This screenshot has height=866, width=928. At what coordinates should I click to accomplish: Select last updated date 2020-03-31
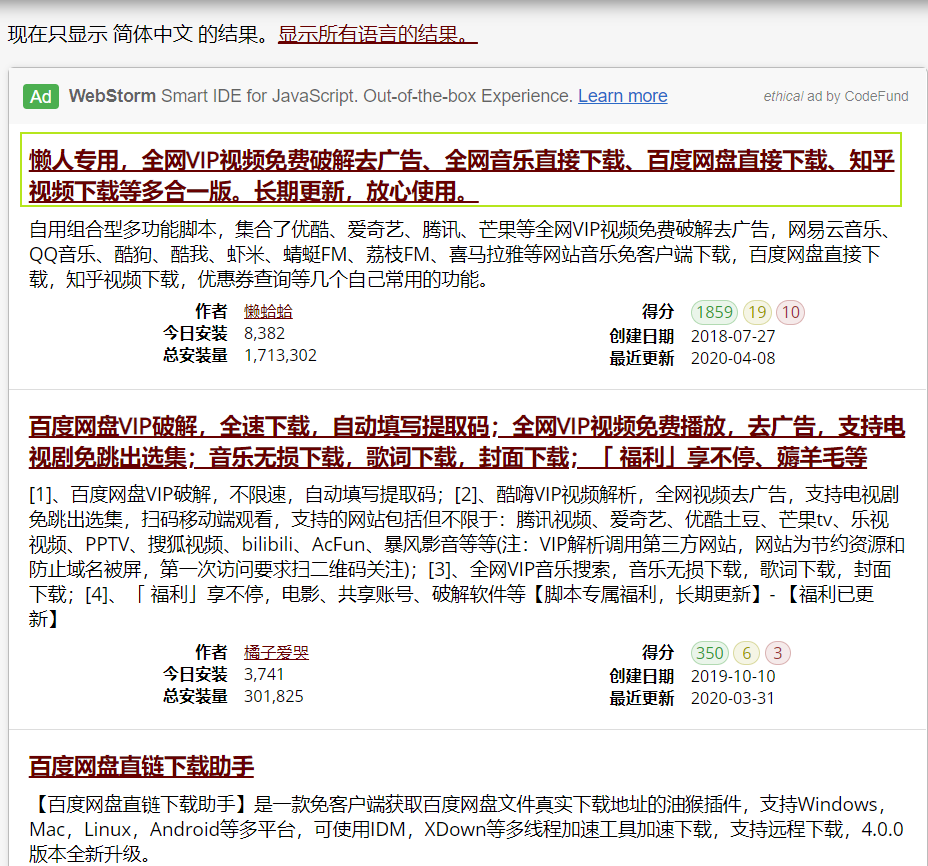(x=733, y=698)
